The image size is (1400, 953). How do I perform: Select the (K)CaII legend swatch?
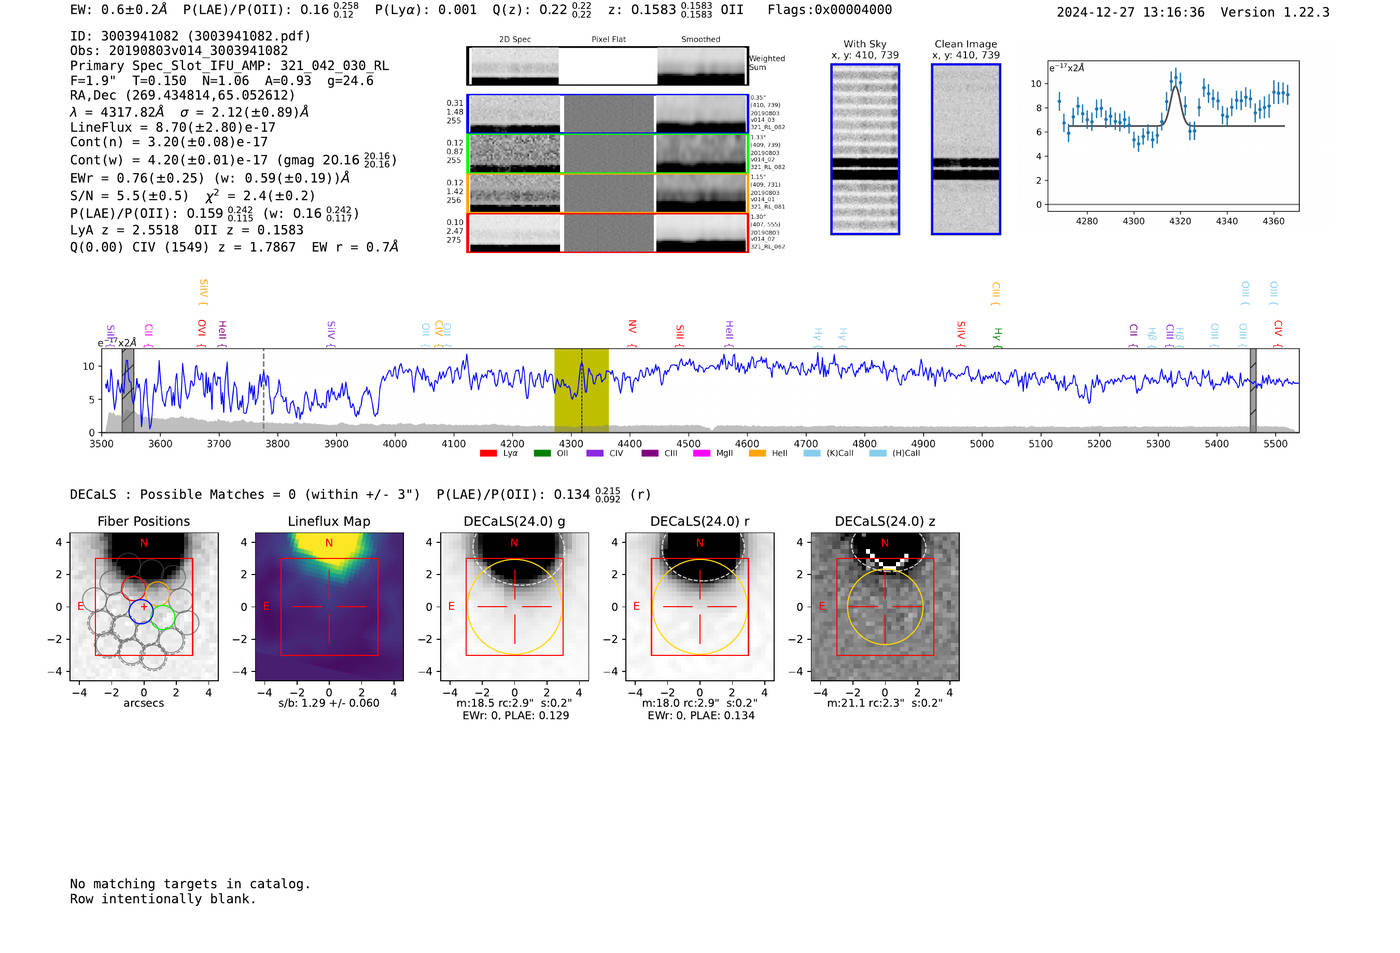pos(812,453)
